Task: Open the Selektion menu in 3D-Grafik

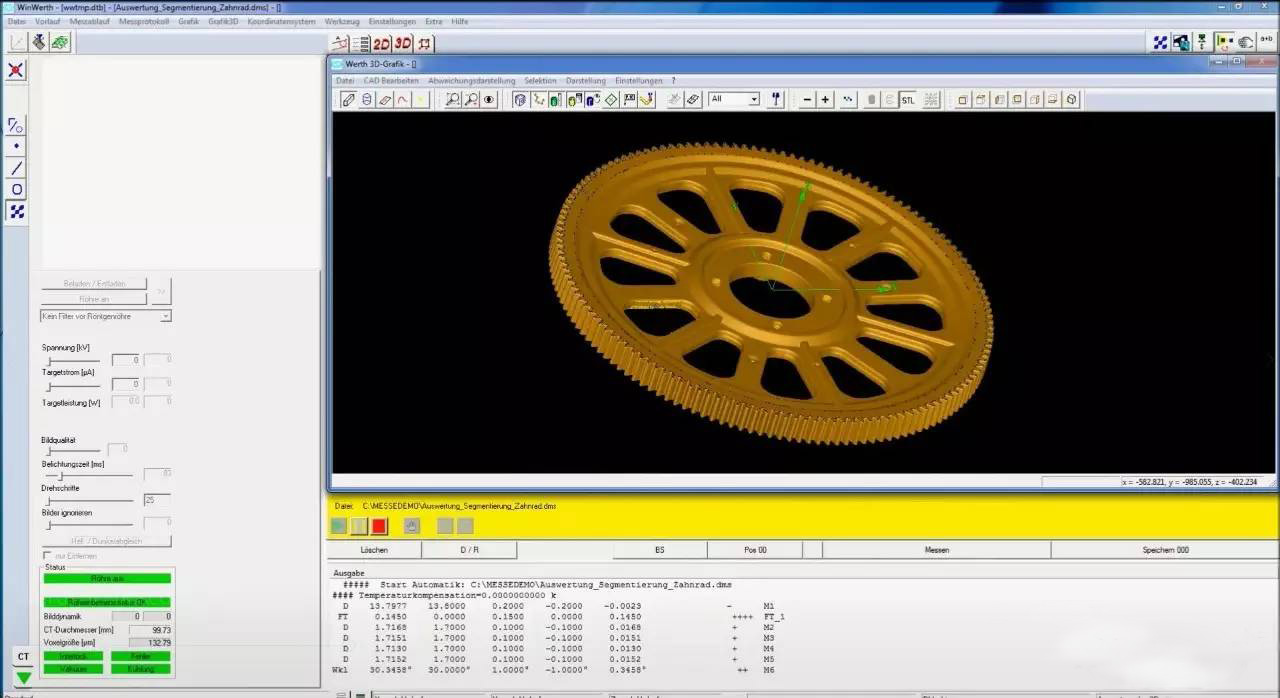Action: [540, 80]
